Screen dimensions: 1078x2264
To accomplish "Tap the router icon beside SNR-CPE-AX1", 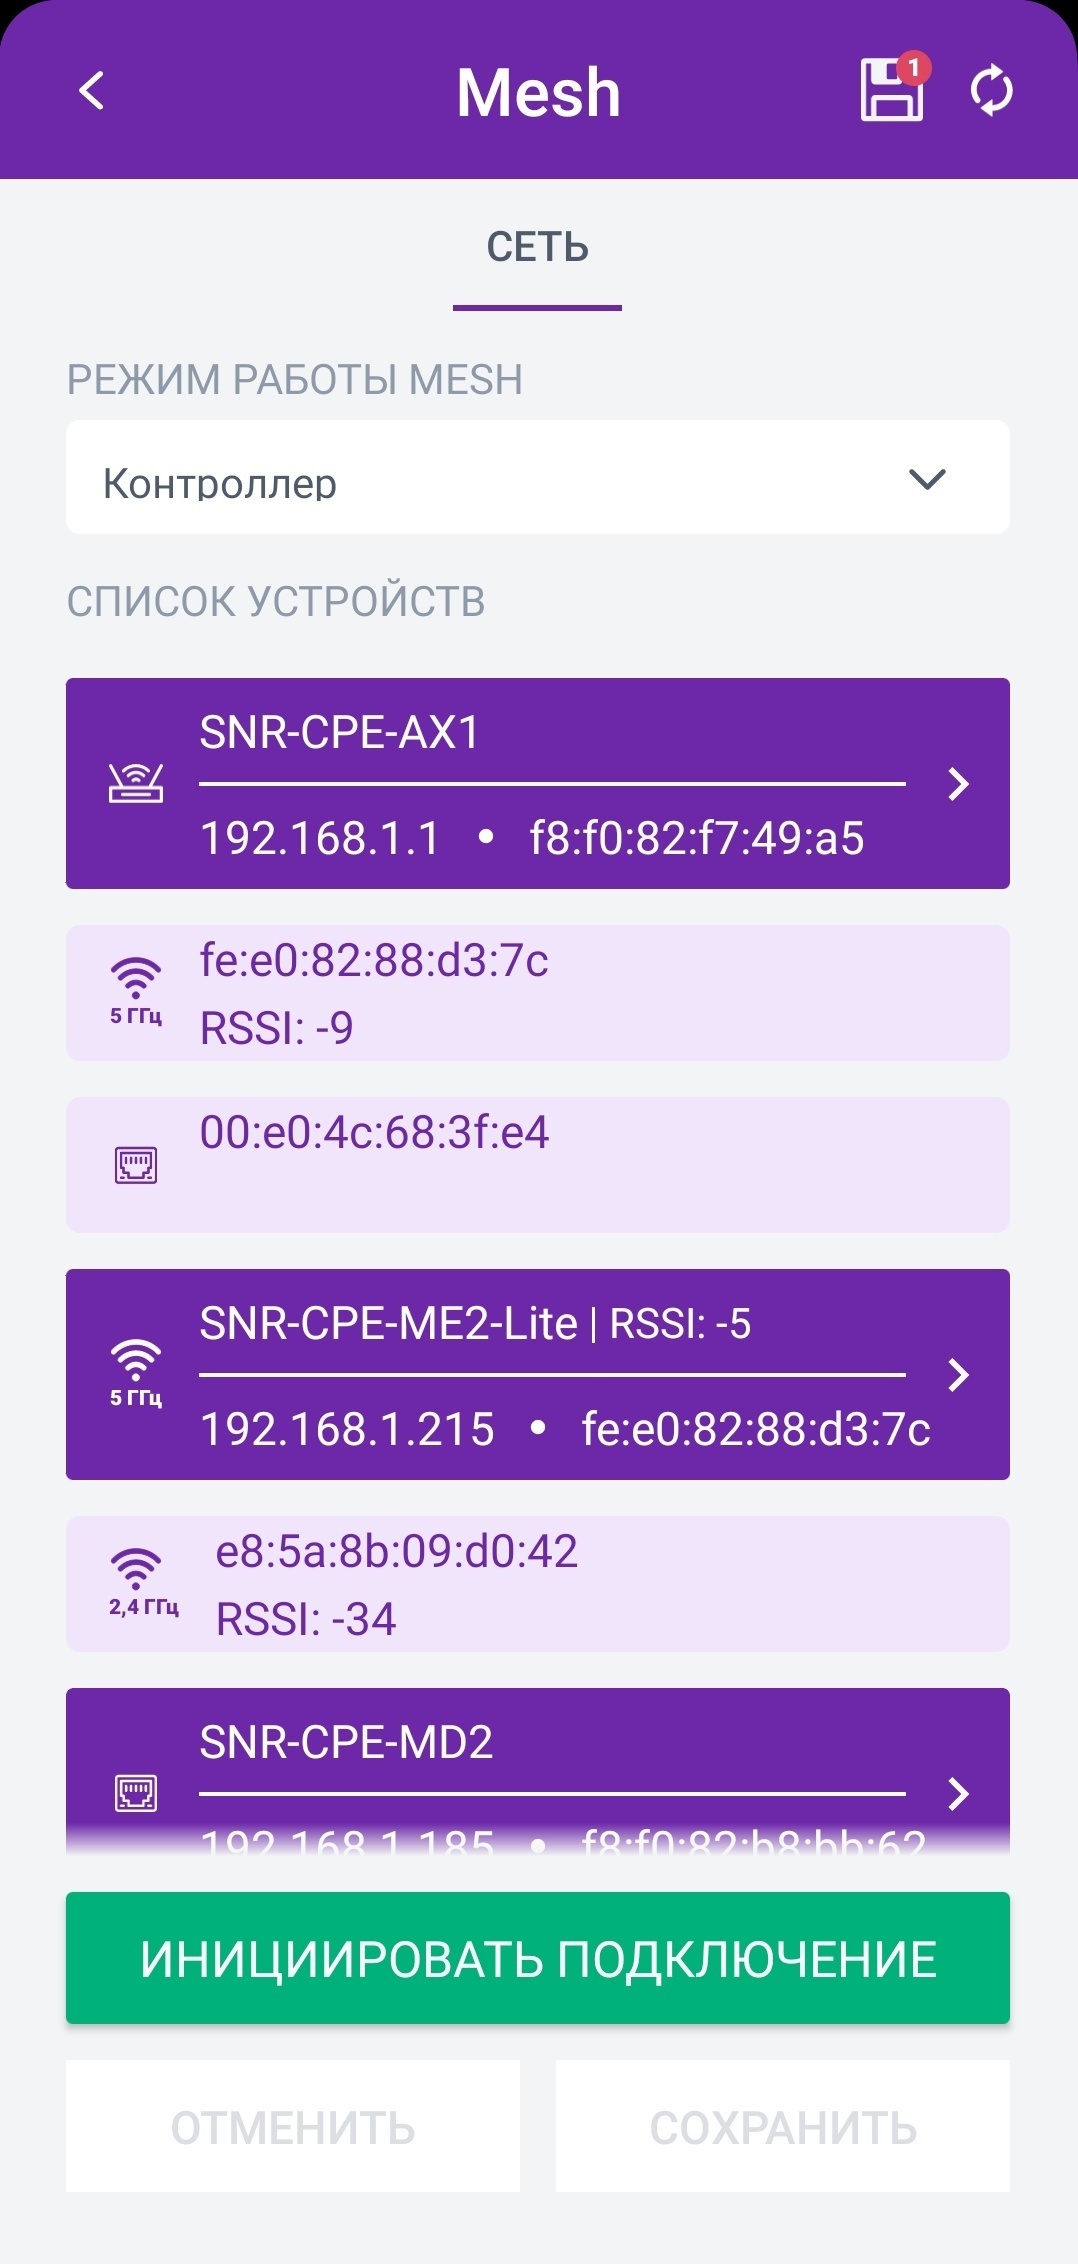I will tap(136, 783).
